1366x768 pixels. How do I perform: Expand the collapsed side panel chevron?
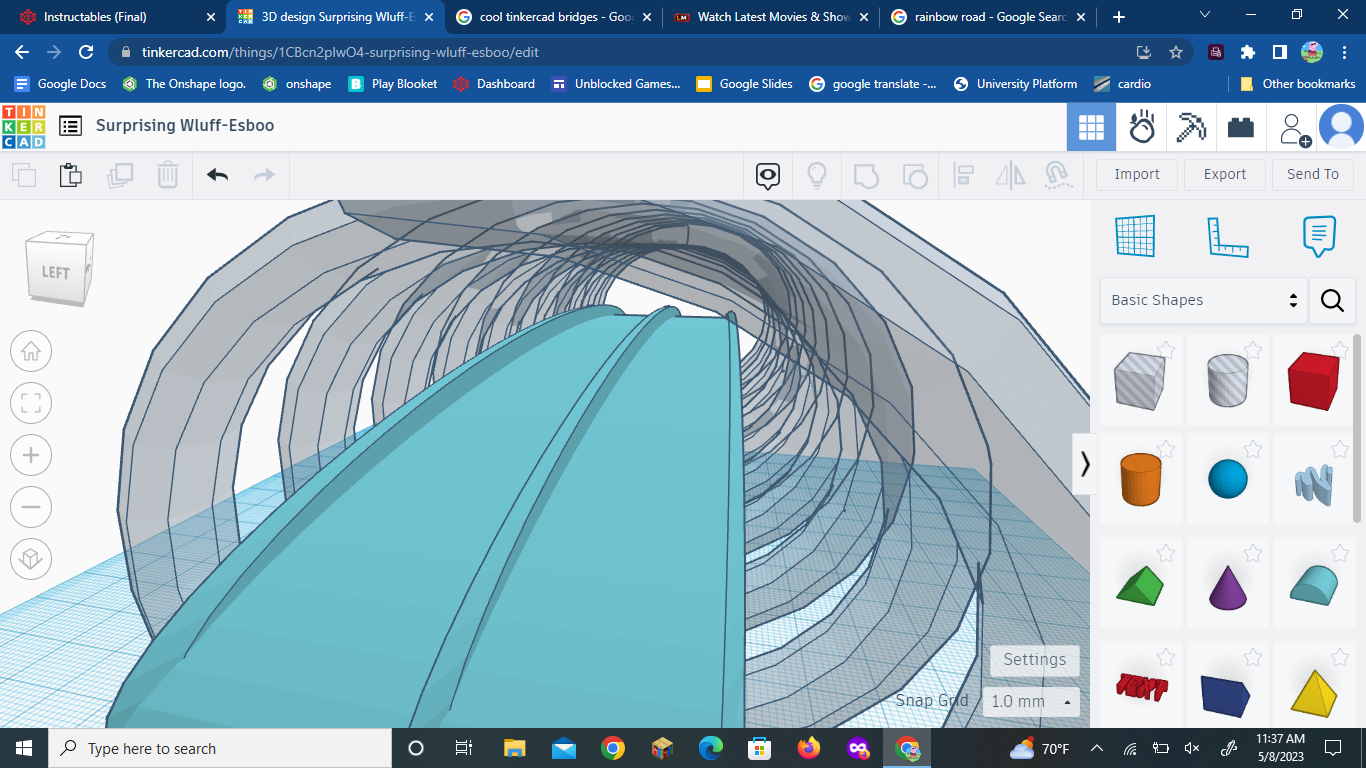(x=1084, y=463)
